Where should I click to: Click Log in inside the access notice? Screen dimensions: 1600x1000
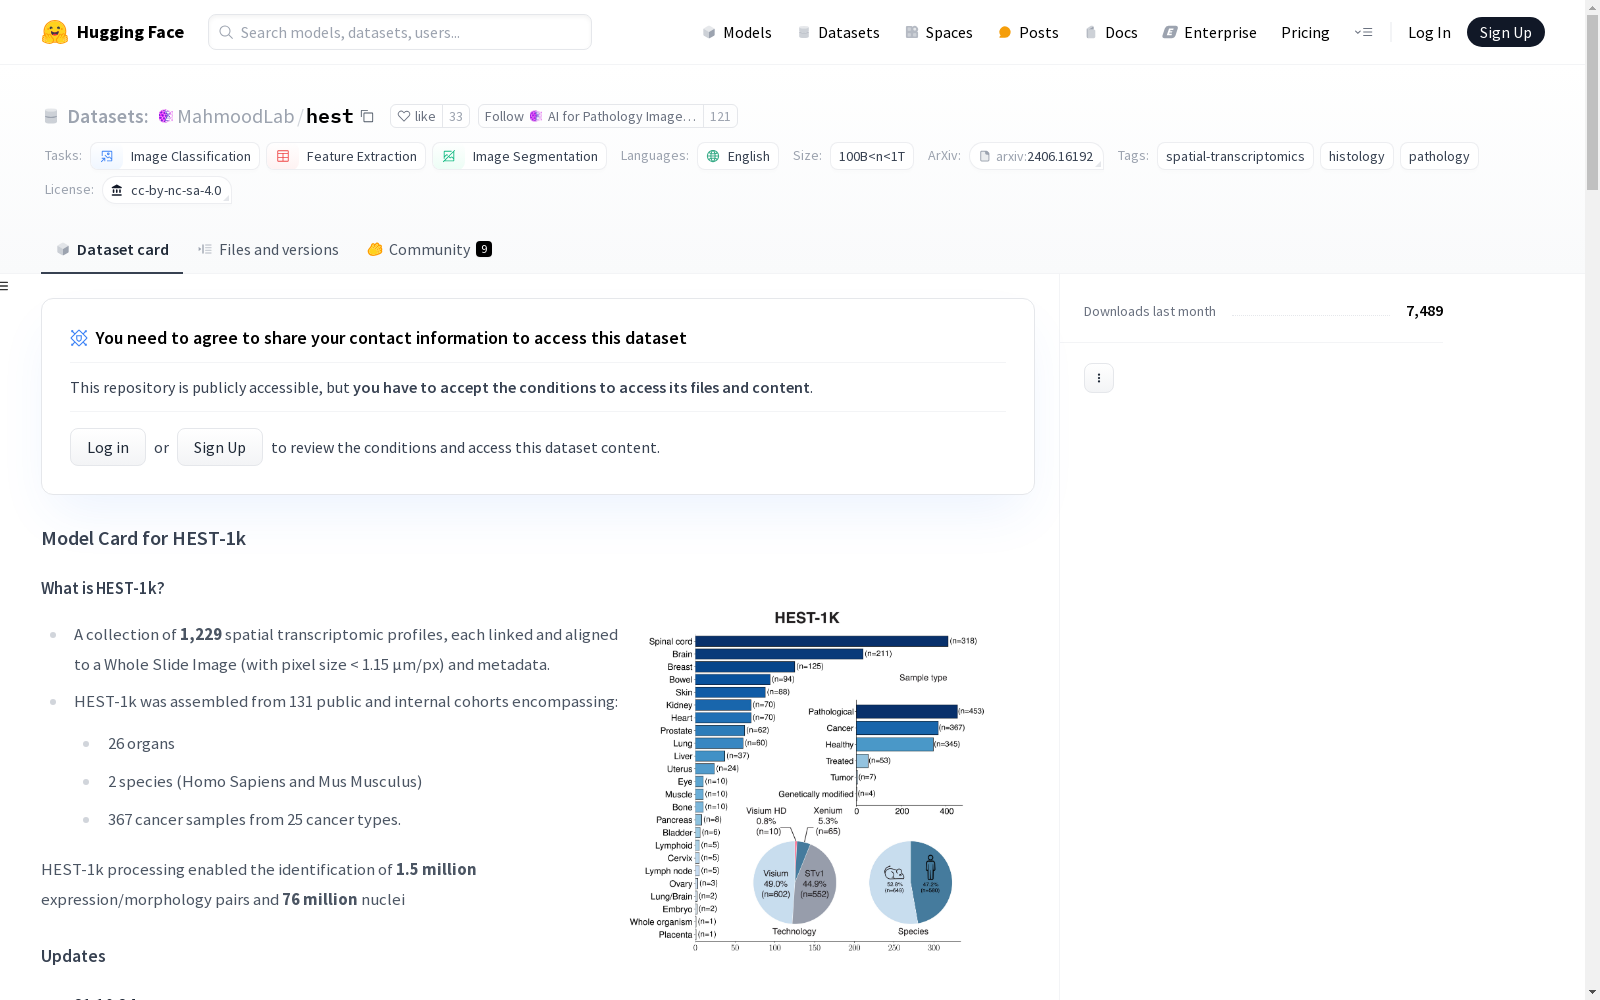[108, 447]
